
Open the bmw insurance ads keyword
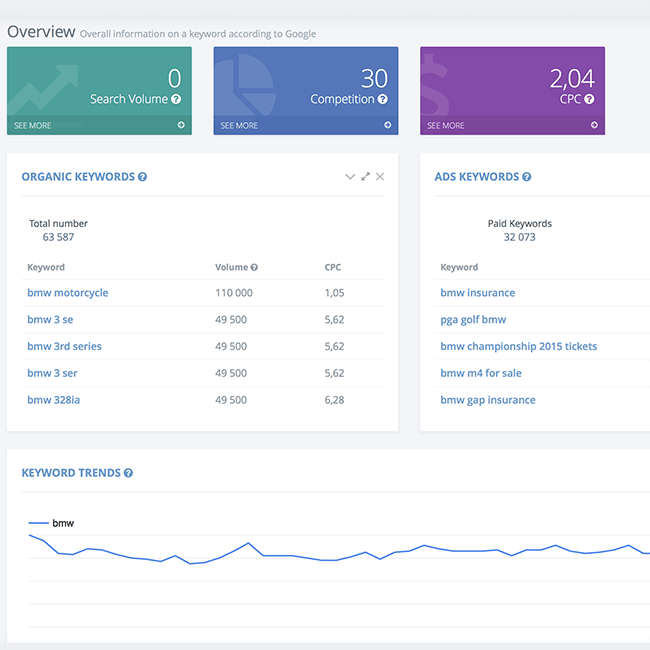click(477, 293)
